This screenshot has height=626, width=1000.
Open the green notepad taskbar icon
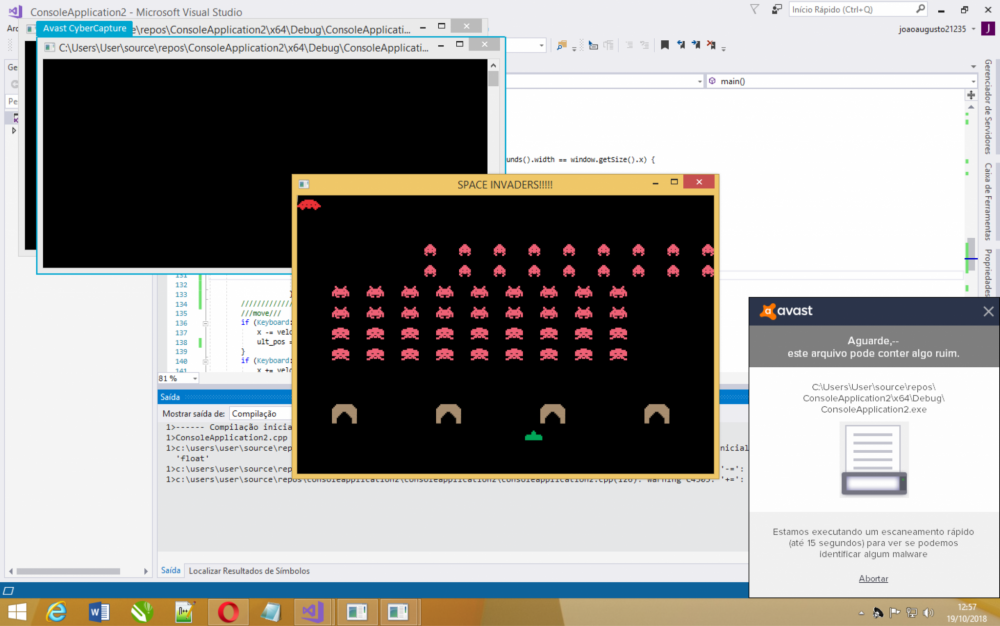(x=184, y=613)
